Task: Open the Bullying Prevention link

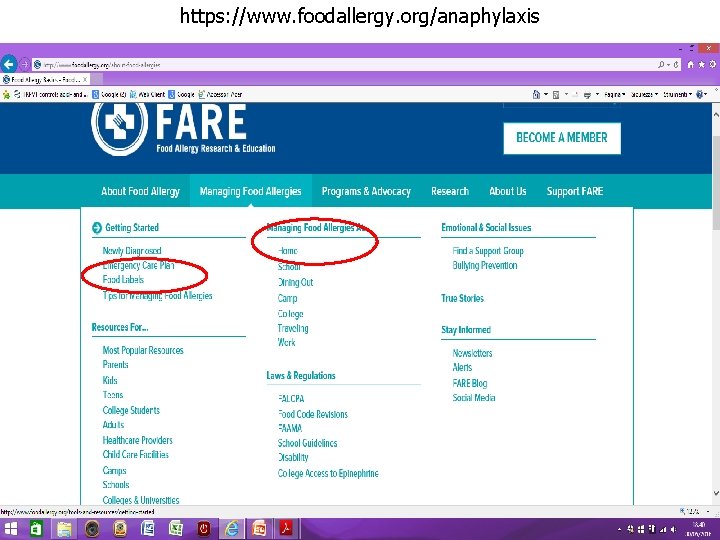Action: [484, 265]
